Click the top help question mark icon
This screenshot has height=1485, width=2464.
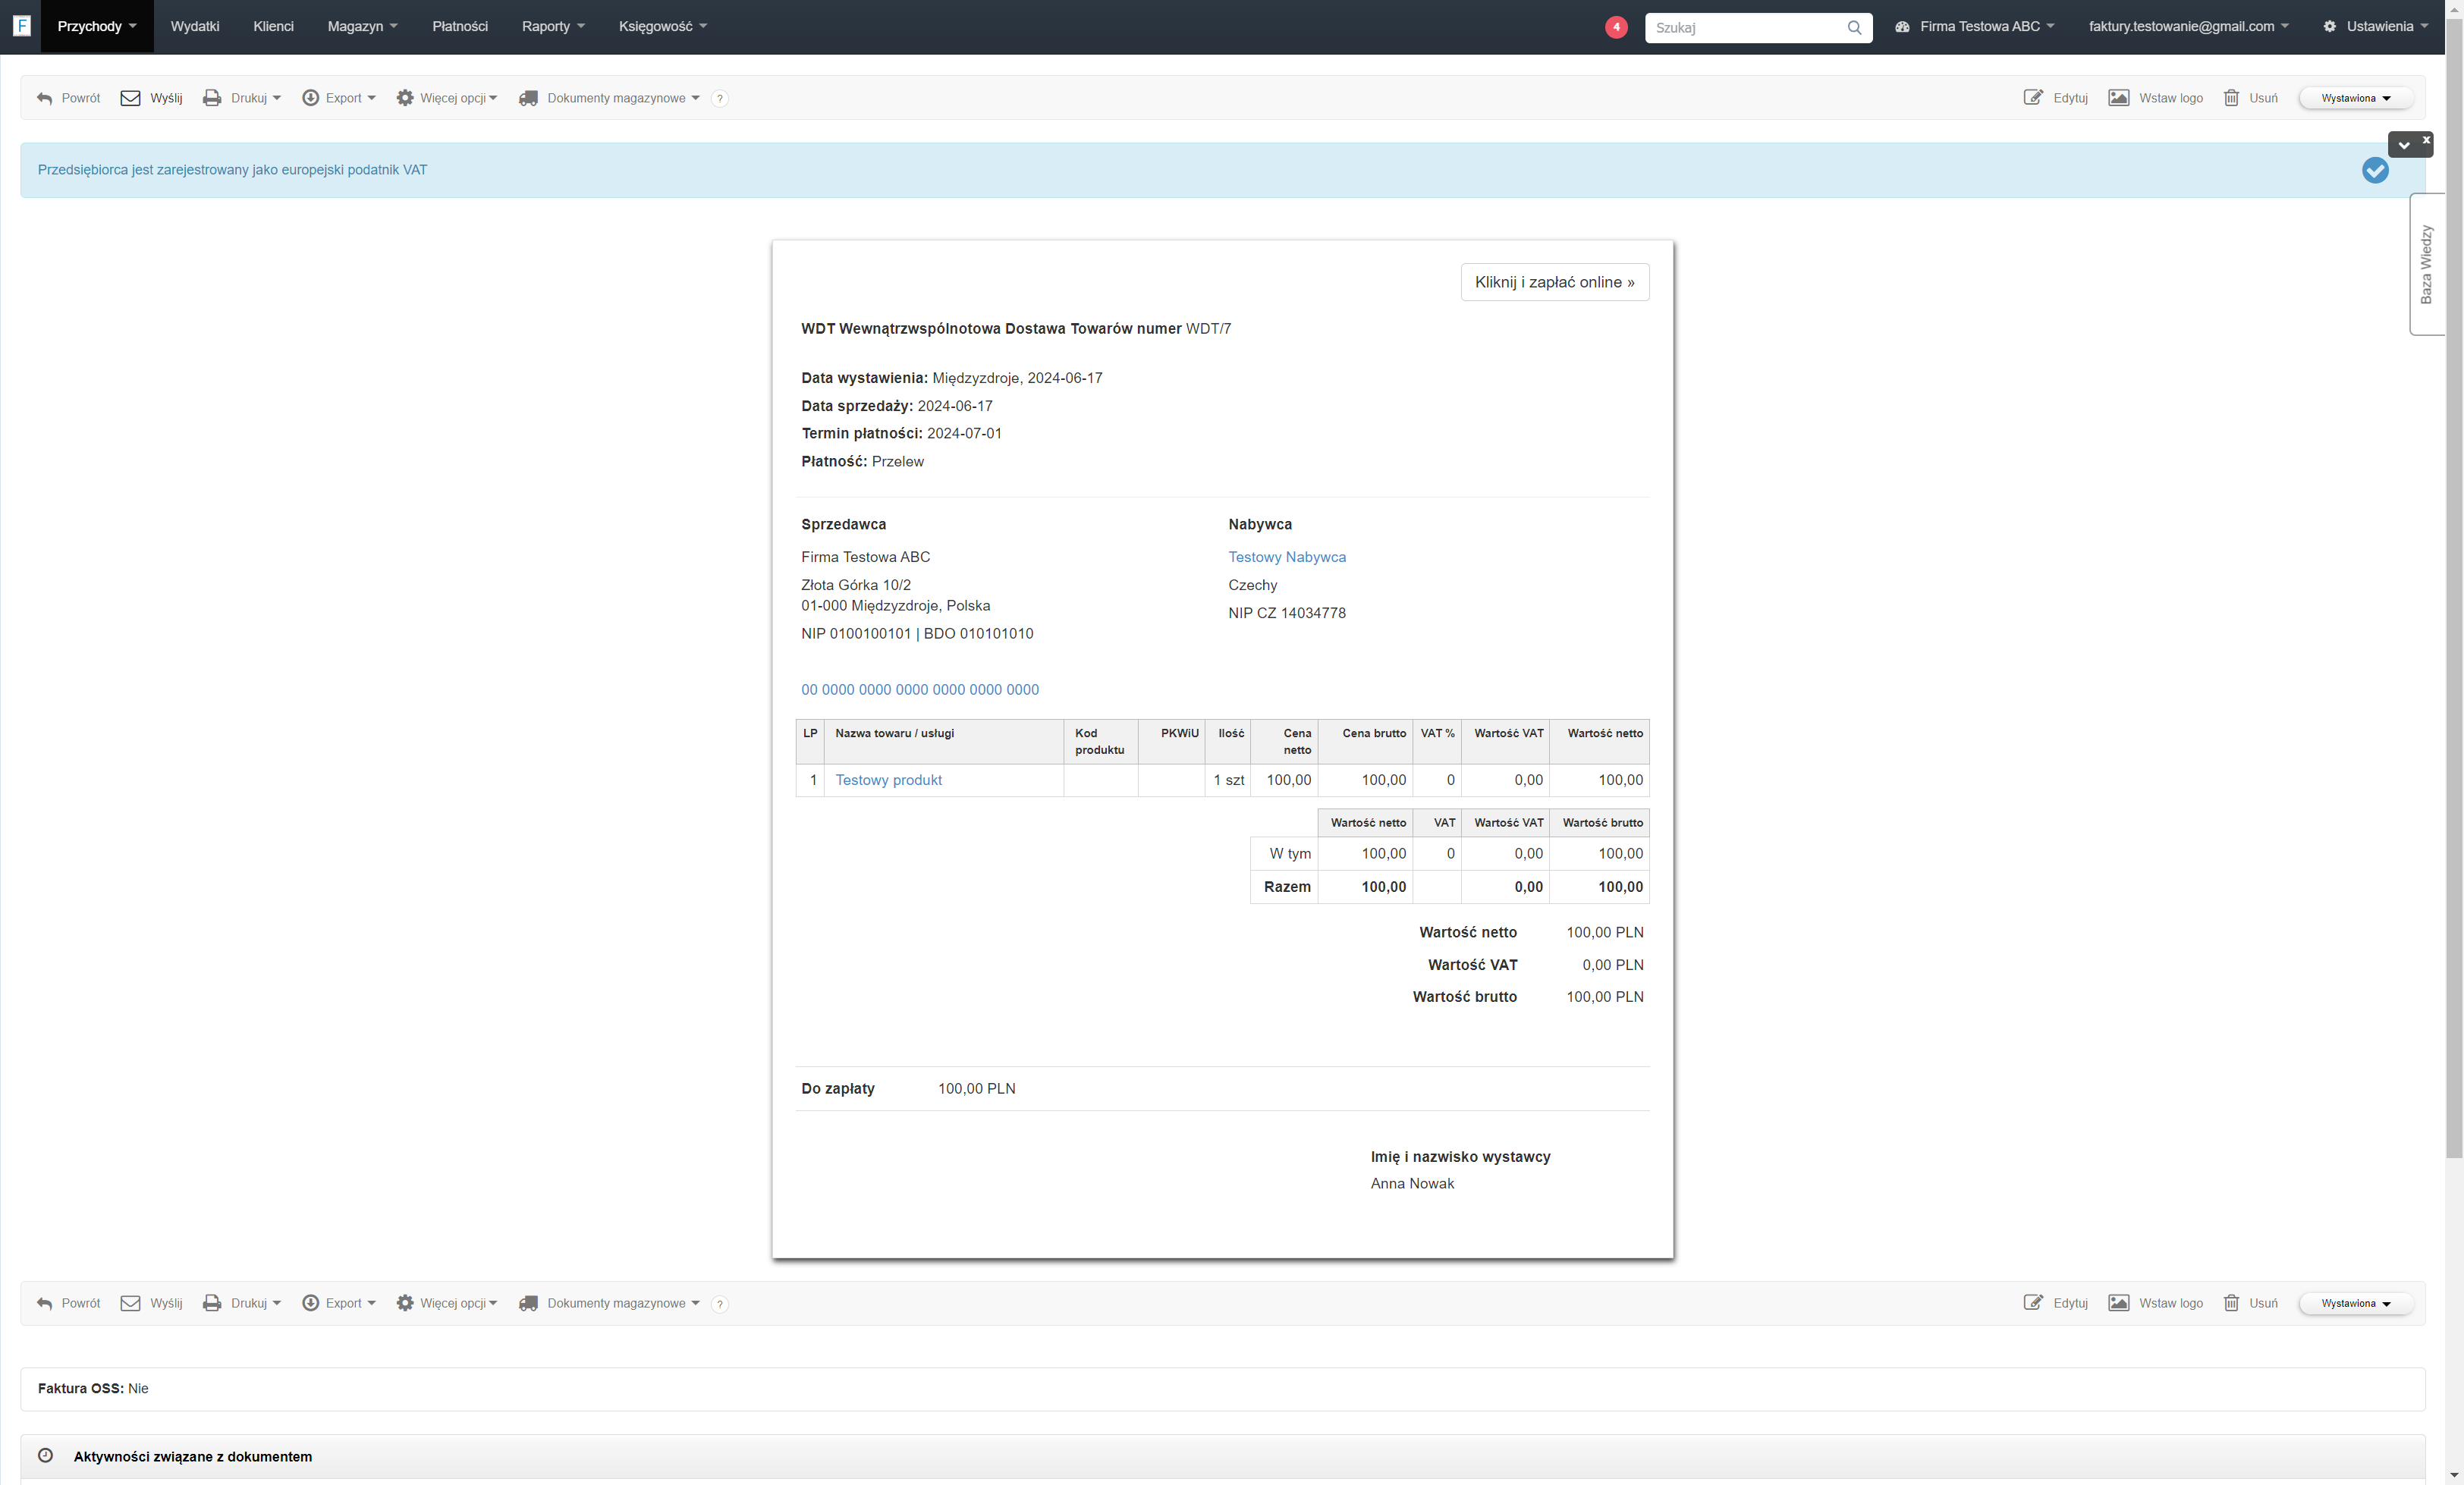[x=720, y=98]
